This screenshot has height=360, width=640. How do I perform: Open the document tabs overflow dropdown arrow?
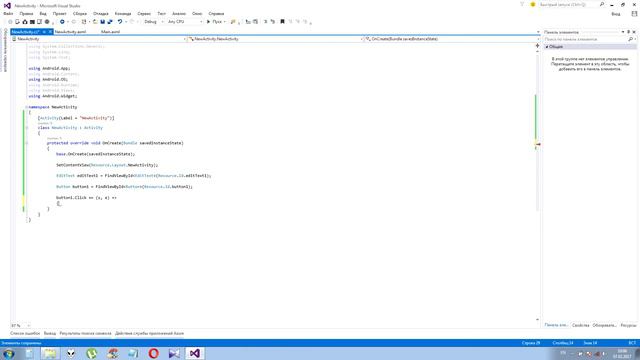(538, 32)
